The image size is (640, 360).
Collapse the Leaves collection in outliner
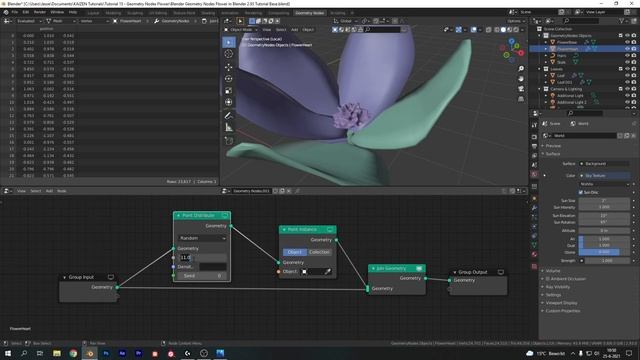tap(540, 69)
